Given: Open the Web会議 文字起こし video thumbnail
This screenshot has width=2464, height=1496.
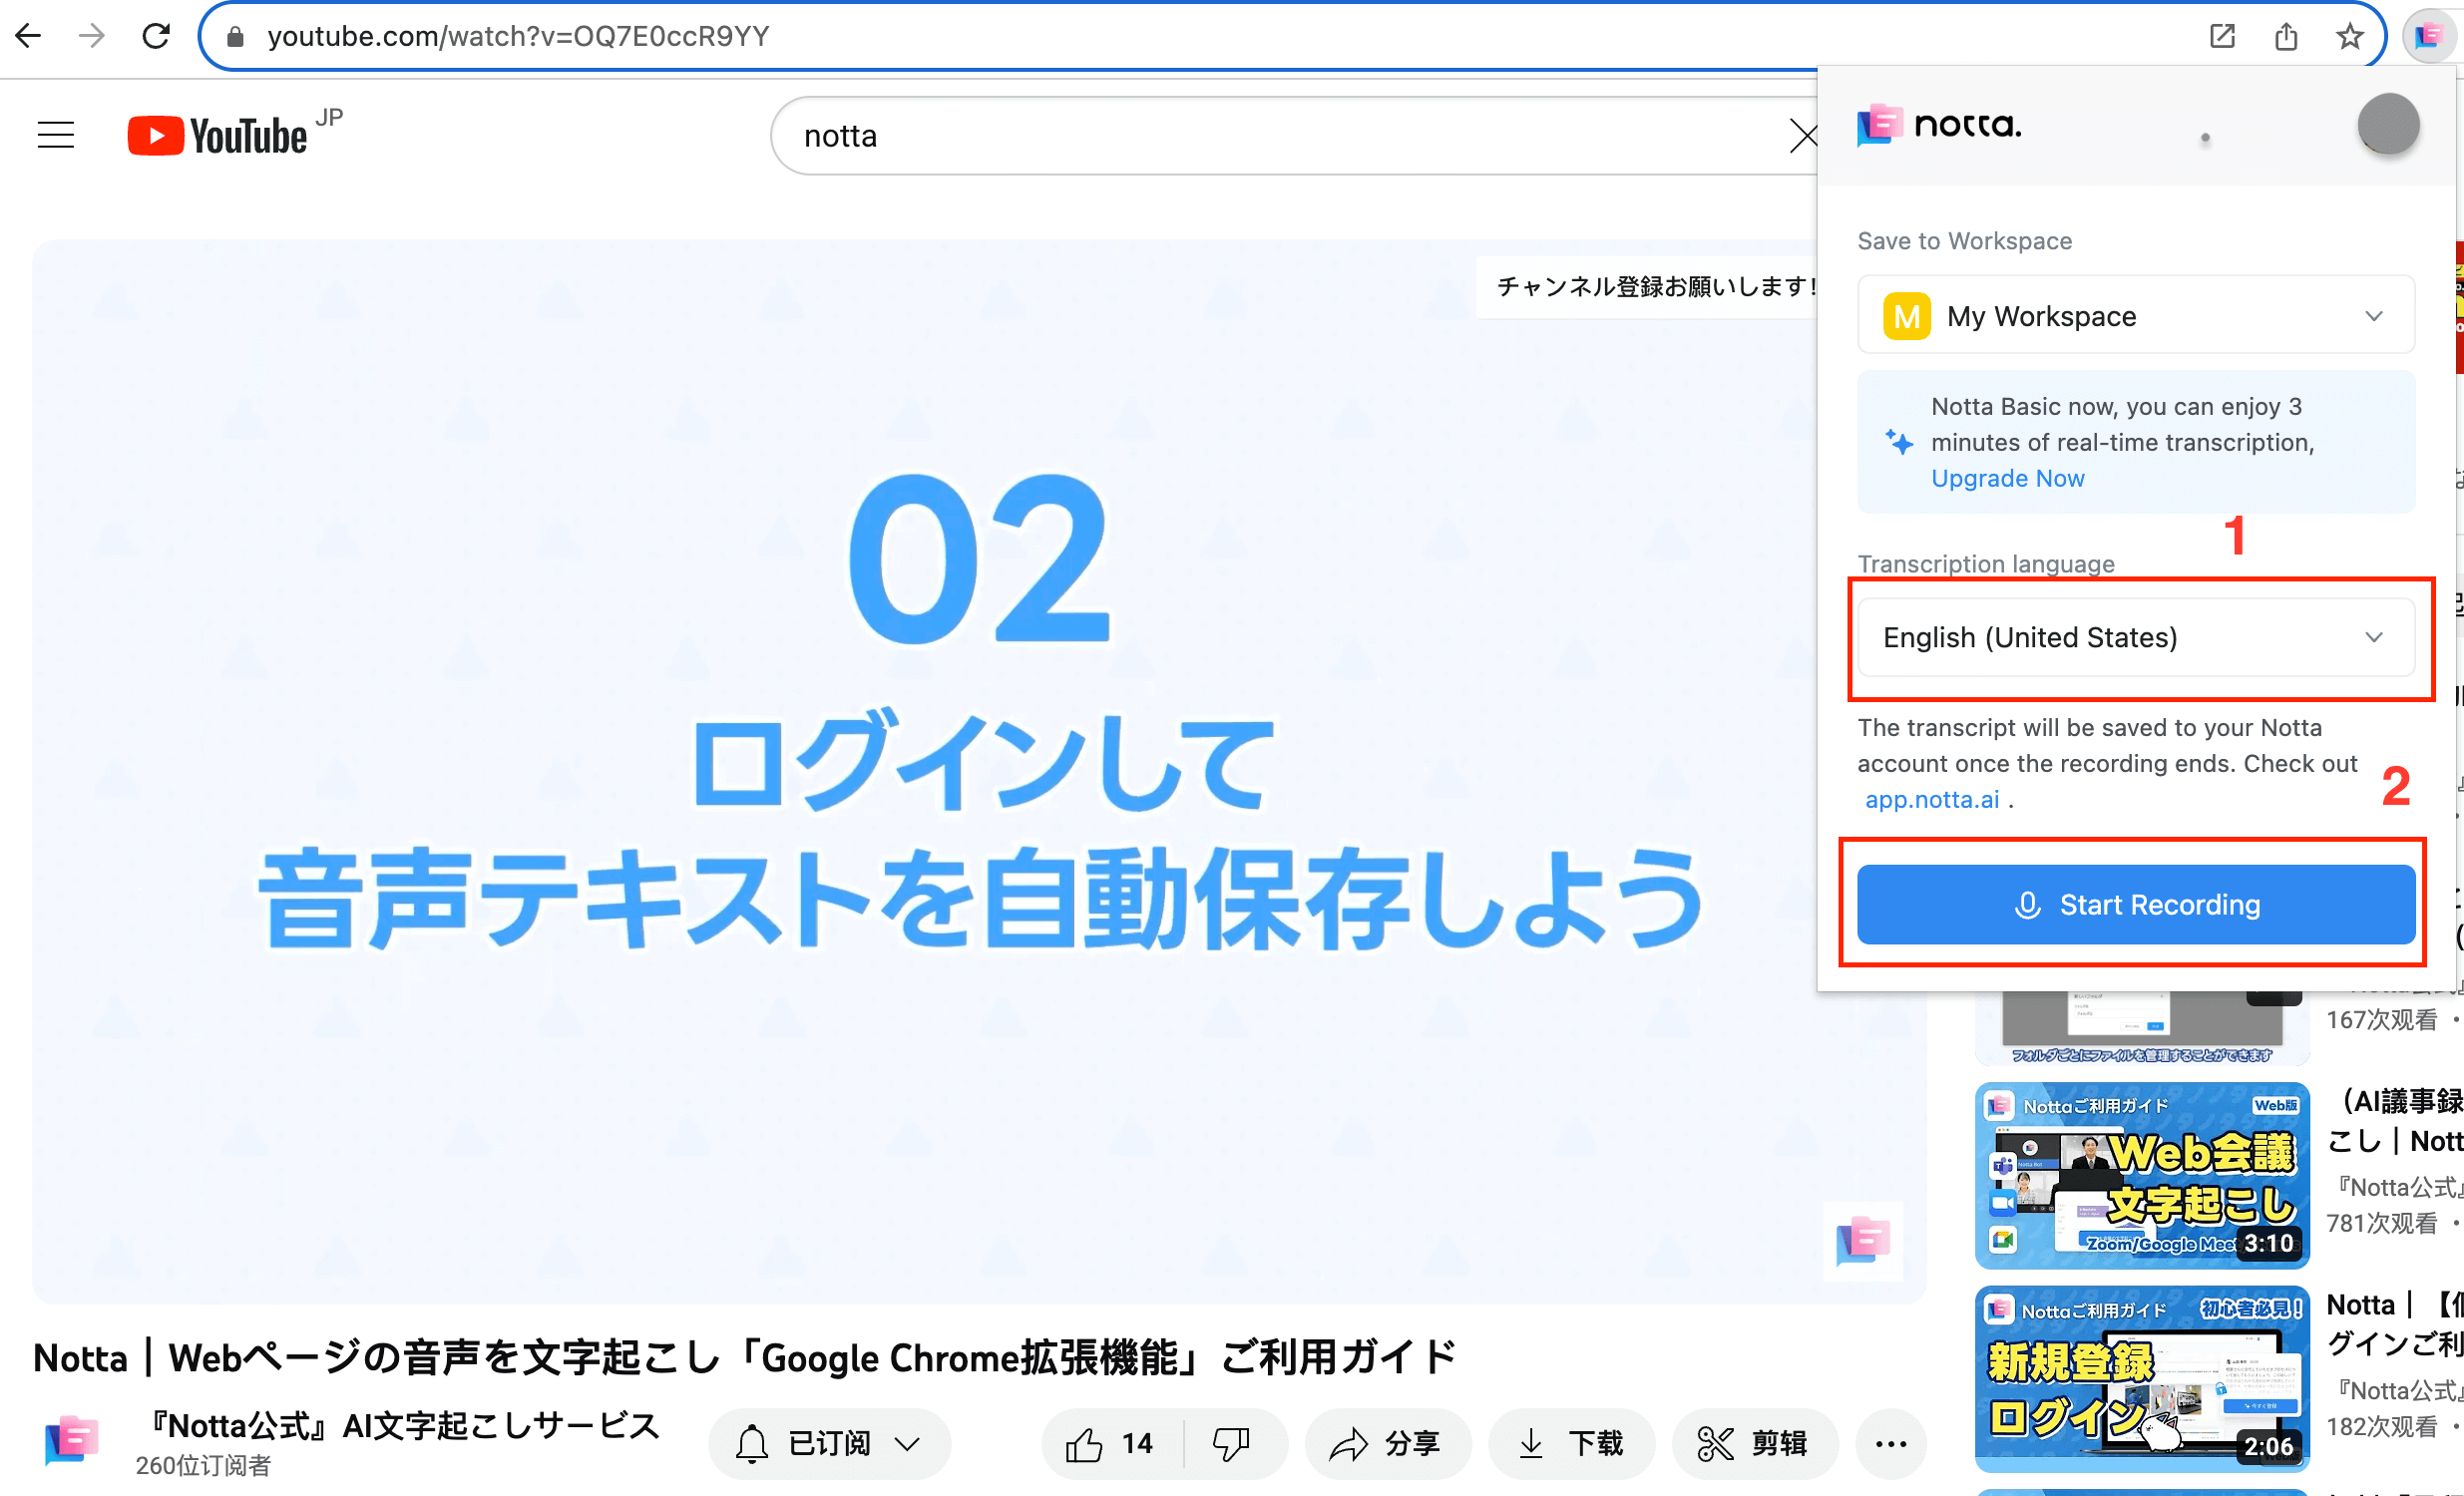Looking at the screenshot, I should click(x=2142, y=1175).
